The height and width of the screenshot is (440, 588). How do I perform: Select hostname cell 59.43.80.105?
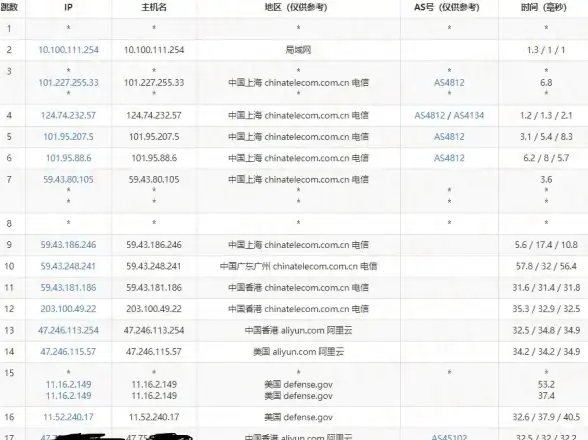[154, 179]
